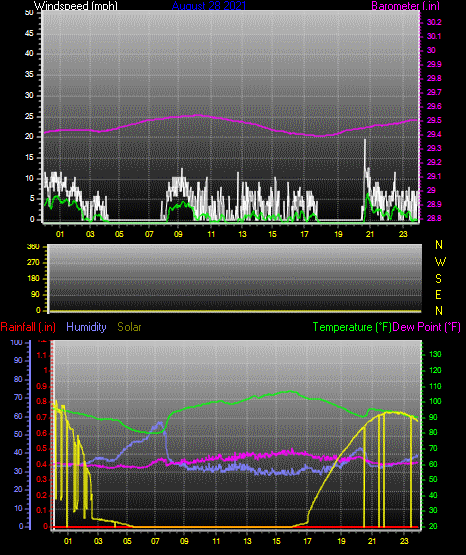Click the 28.9 barometer axis value
The height and width of the screenshot is (555, 466).
coord(434,205)
